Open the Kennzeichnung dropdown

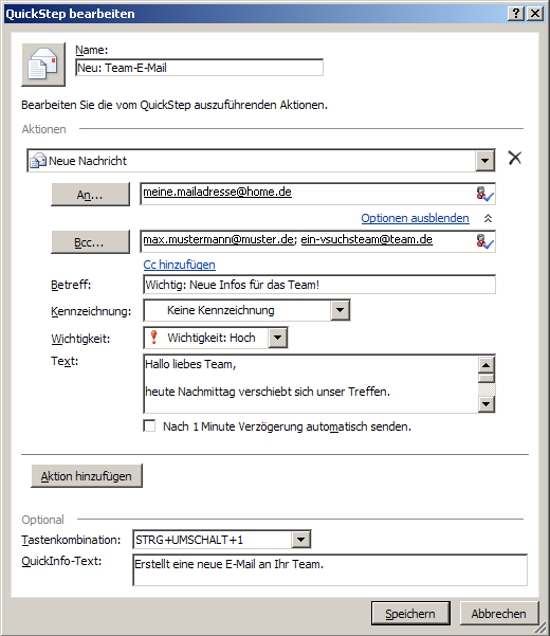click(x=340, y=311)
